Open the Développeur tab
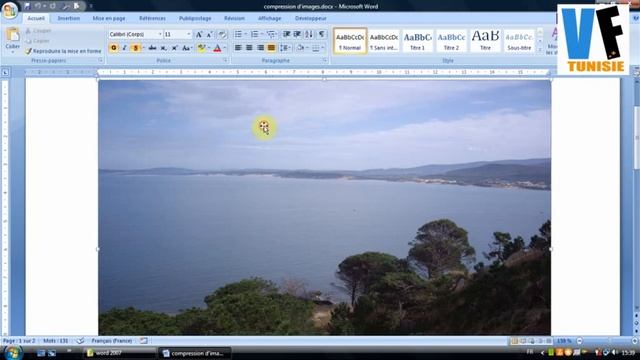This screenshot has width=640, height=360. pos(311,18)
